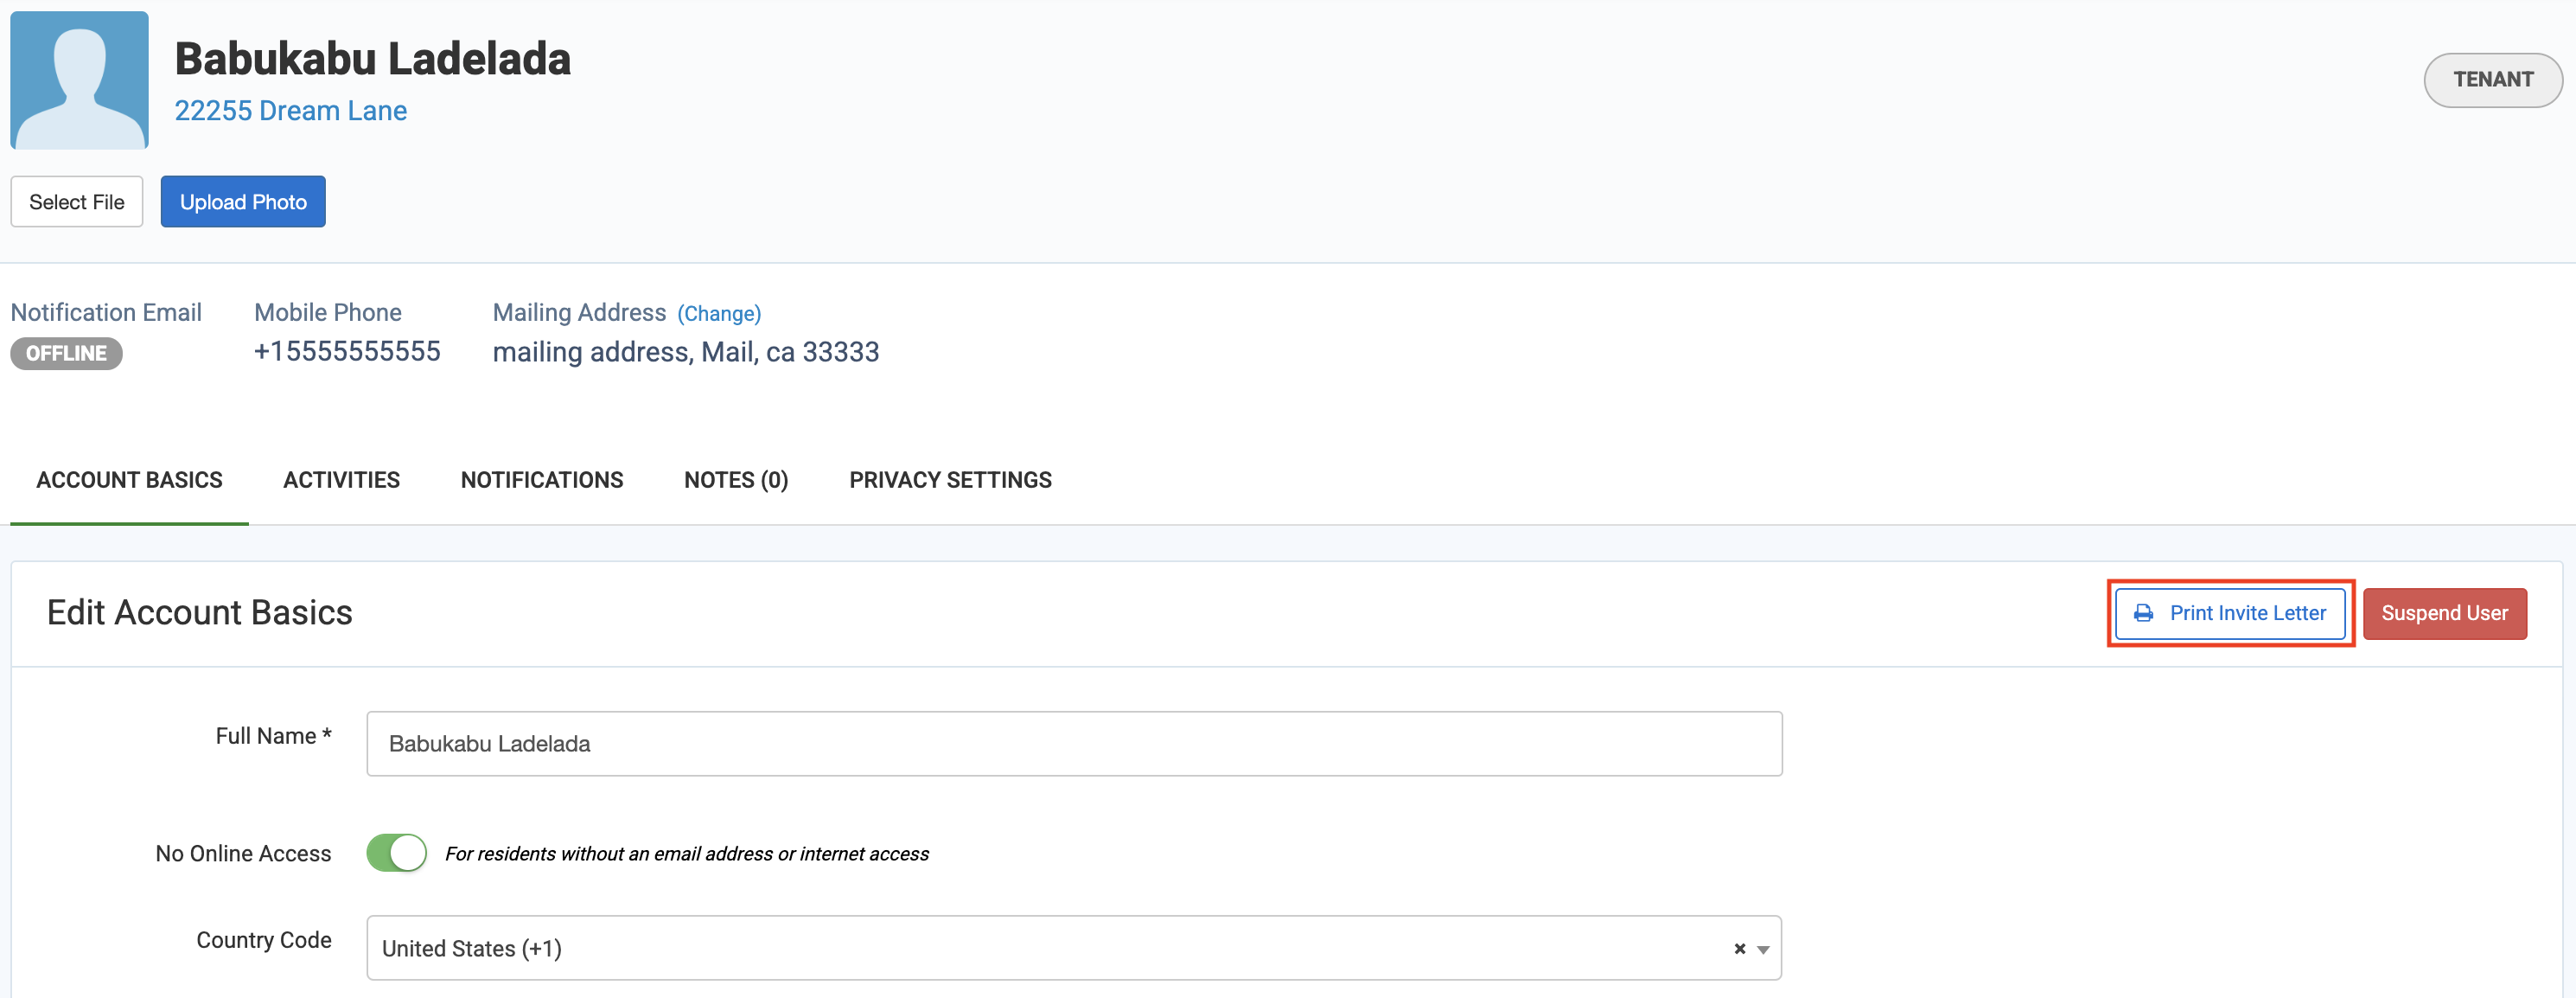This screenshot has width=2576, height=998.
Task: Disable the No Online Access toggle
Action: coord(396,853)
